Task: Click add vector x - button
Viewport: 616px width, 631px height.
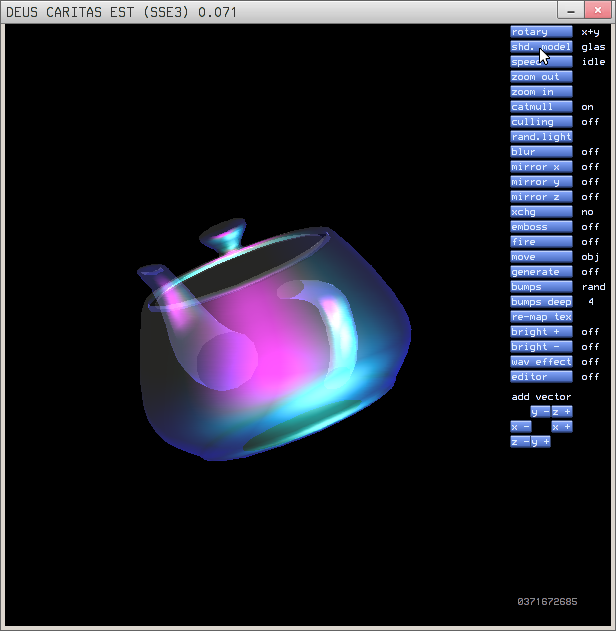Action: 521,427
